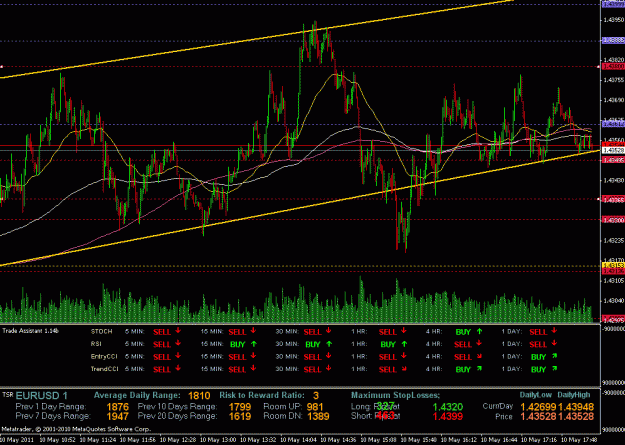Click the RSI 4 HR red down arrow

[x=479, y=343]
